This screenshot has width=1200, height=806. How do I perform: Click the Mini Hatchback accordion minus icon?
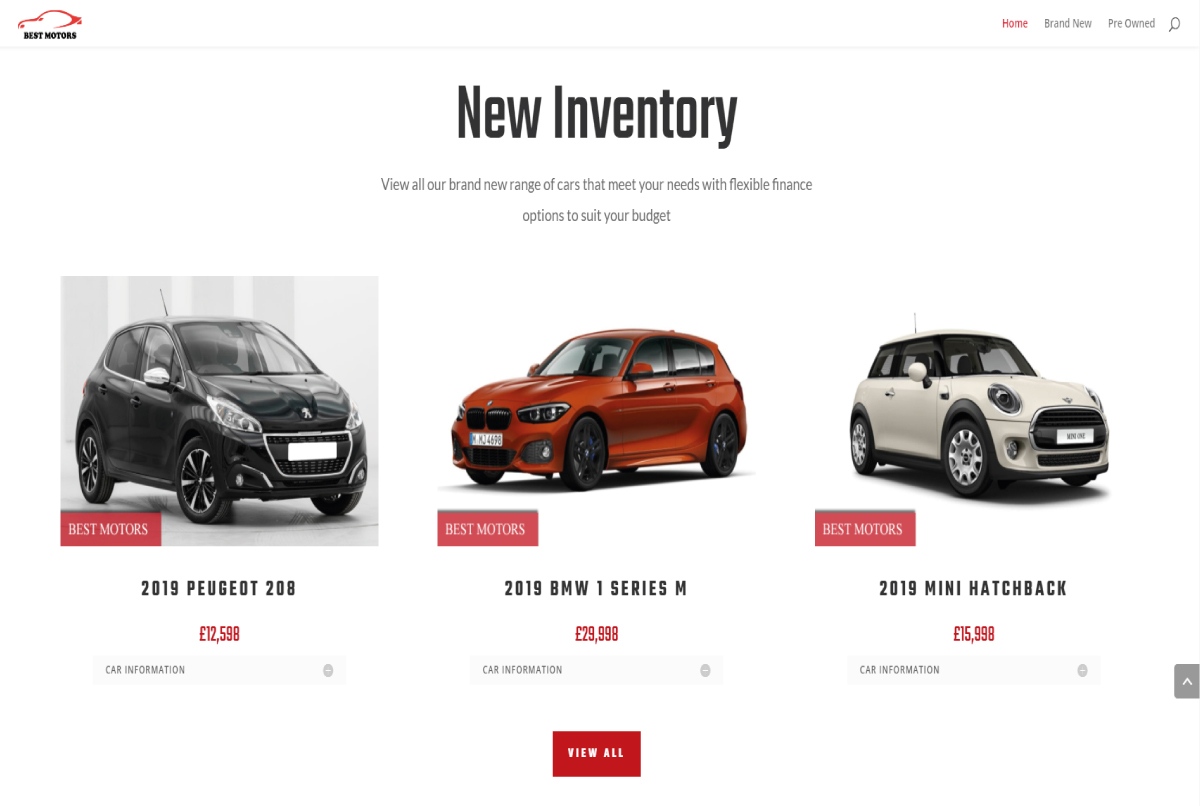pos(1082,670)
